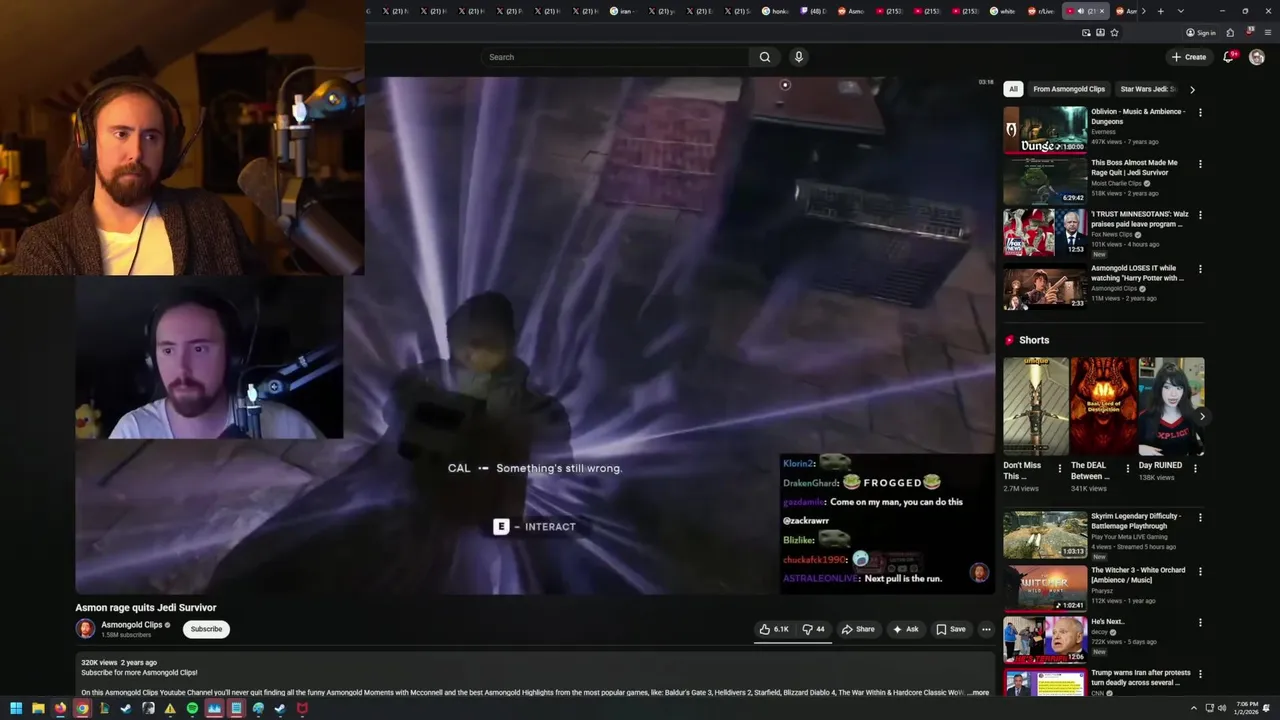This screenshot has height=720, width=1280.
Task: Open YouTube notifications bell
Action: tap(1229, 57)
